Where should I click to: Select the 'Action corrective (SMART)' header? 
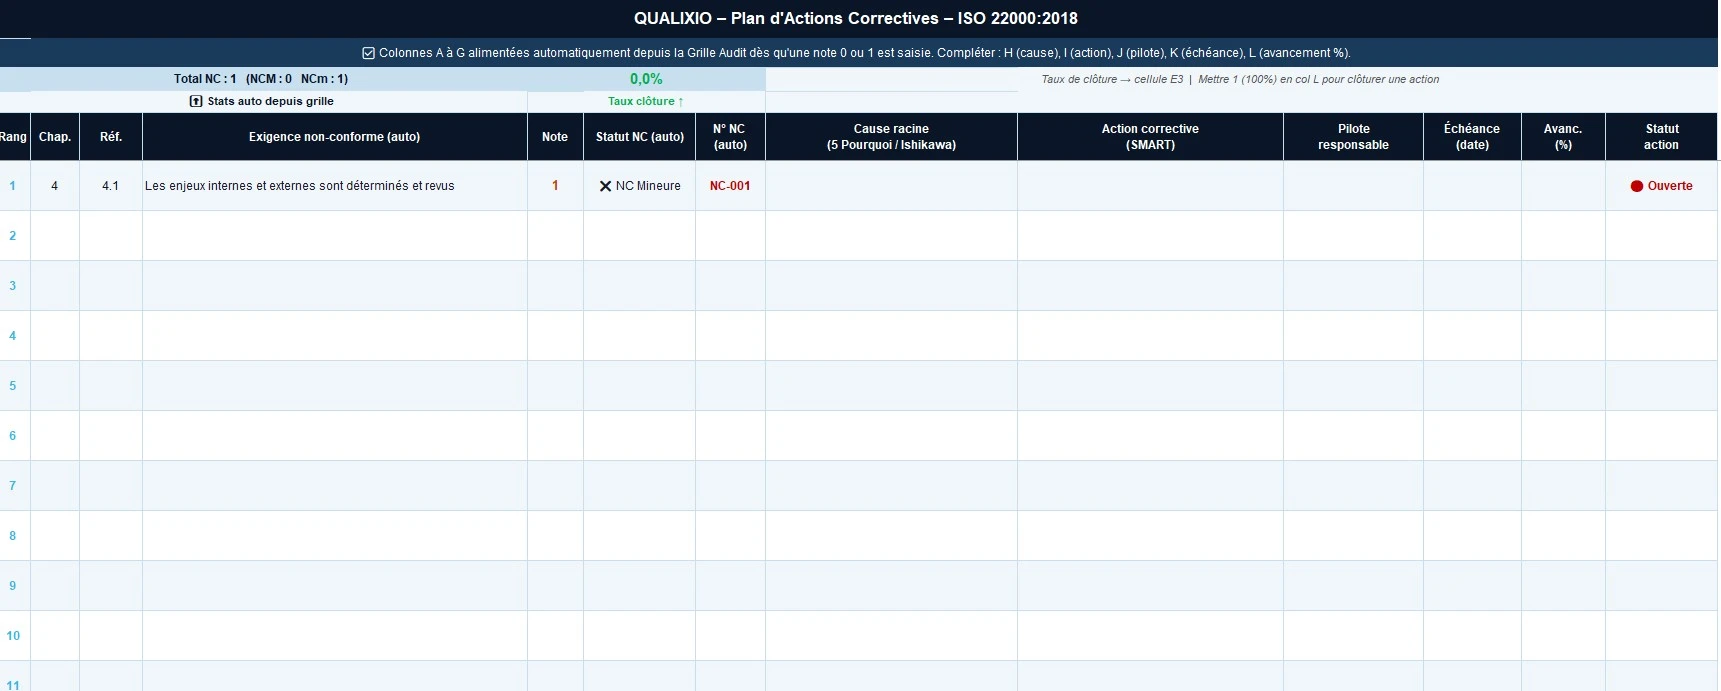[1150, 137]
